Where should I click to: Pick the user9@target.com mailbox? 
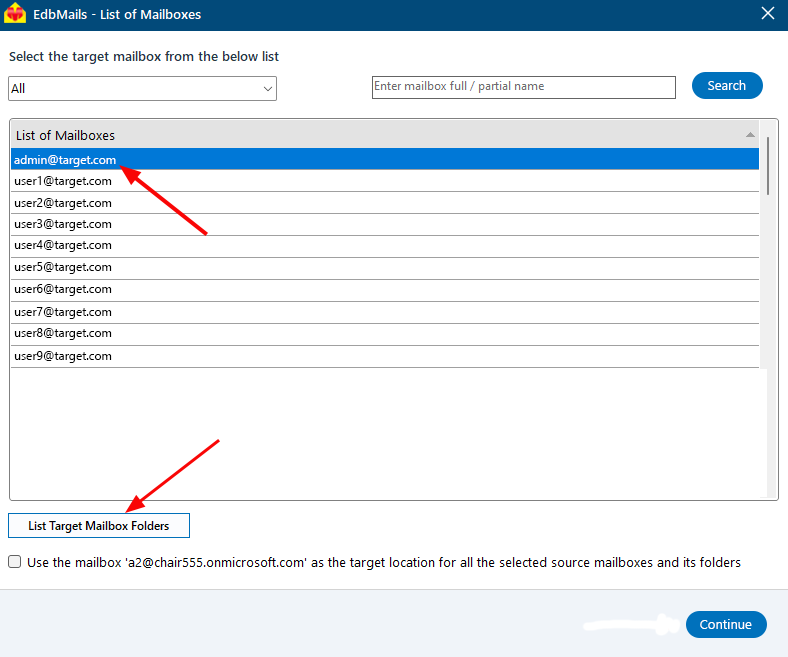[x=63, y=356]
